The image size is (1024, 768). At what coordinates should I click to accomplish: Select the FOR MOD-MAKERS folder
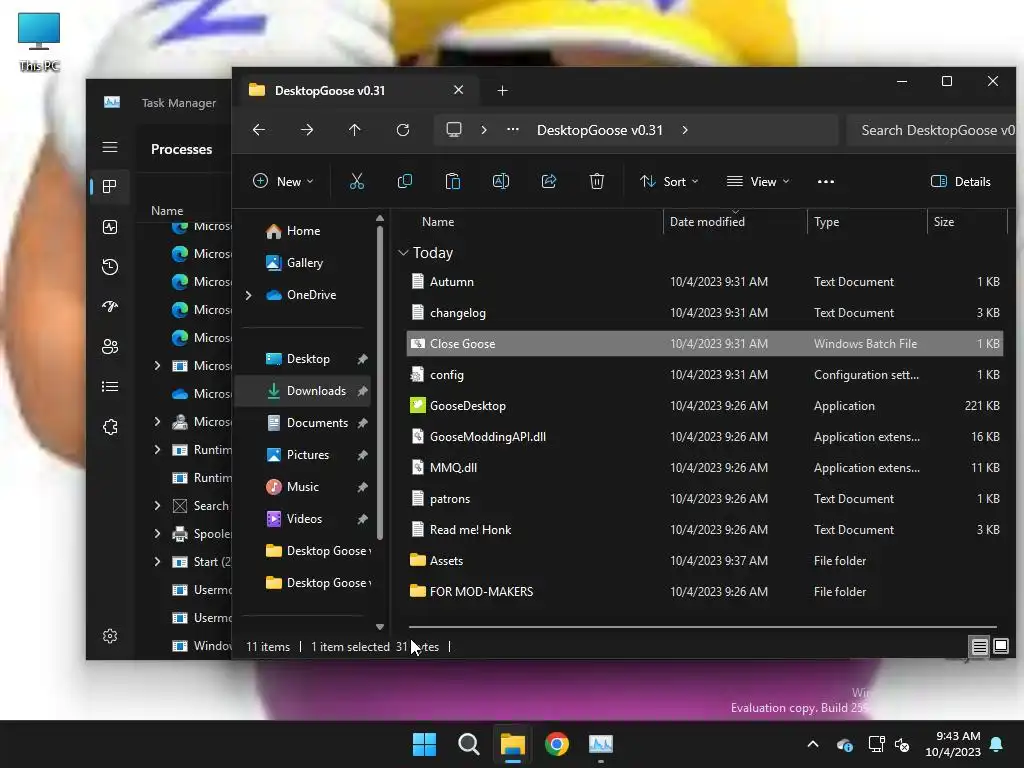coord(705,592)
